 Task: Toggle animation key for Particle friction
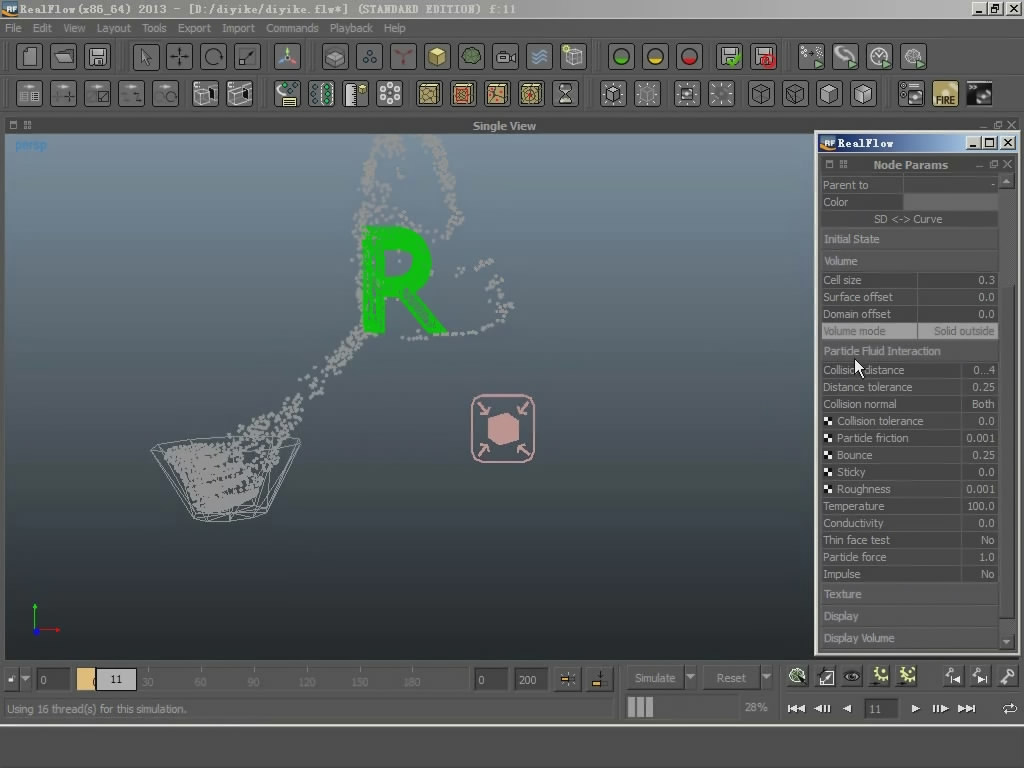(828, 438)
